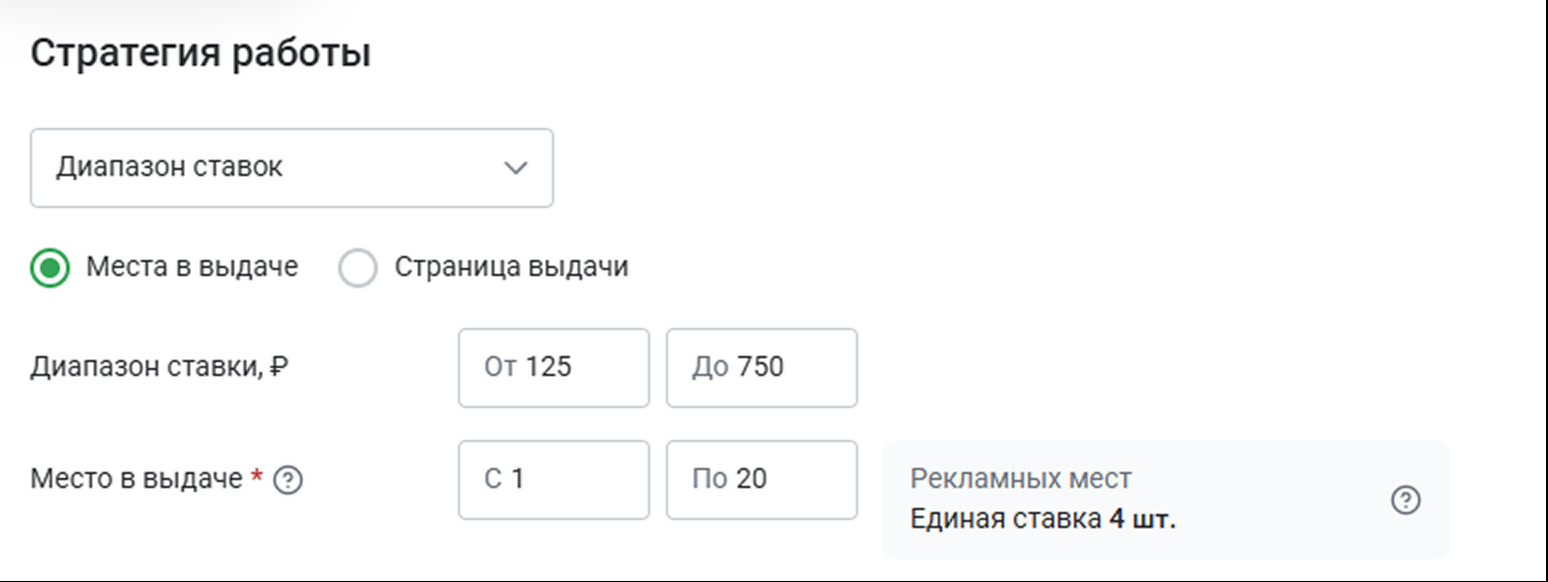Viewport: 1548px width, 582px height.
Task: Open the Диапазон ставок strategy combo box
Action: click(x=292, y=168)
